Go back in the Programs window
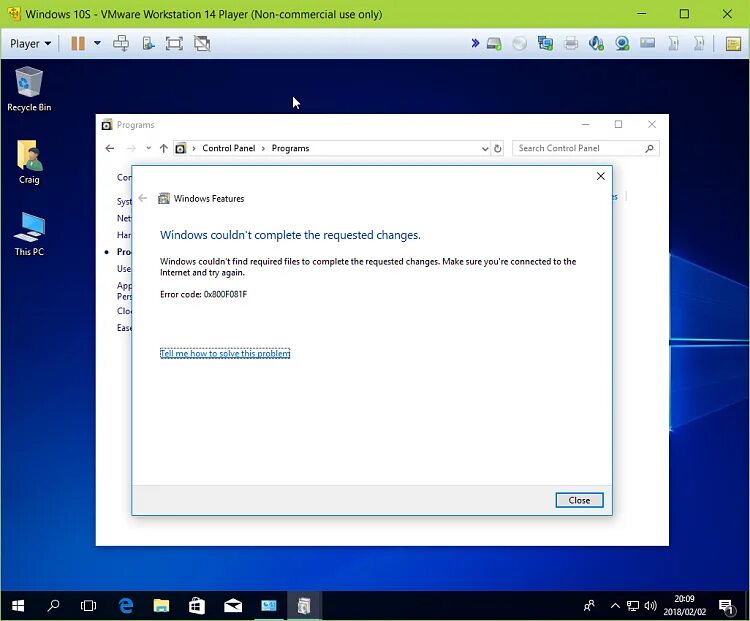Image resolution: width=750 pixels, height=621 pixels. (x=110, y=148)
